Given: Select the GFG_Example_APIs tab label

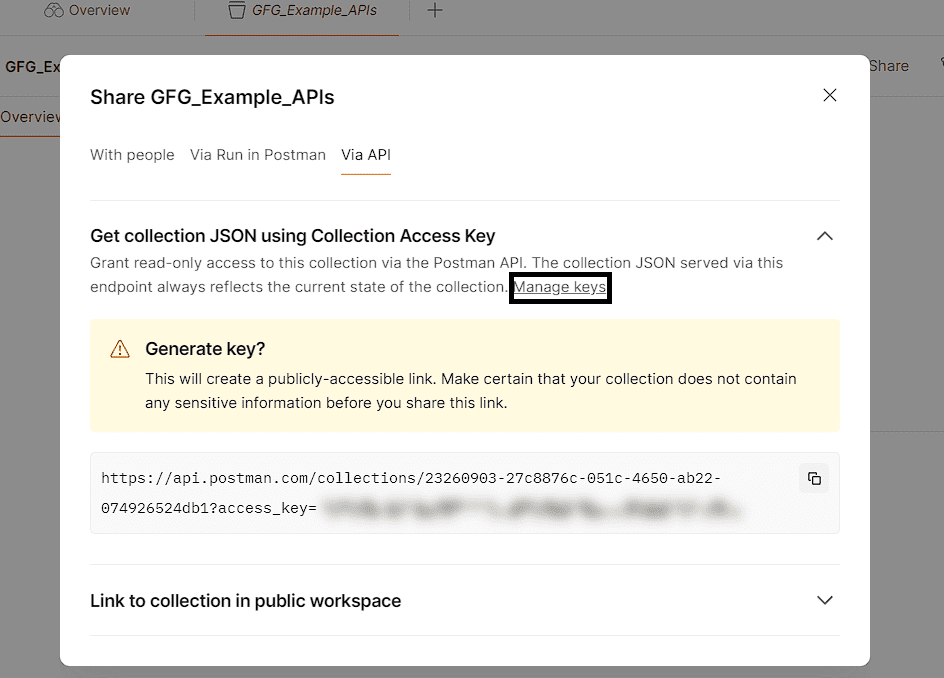Looking at the screenshot, I should coord(314,11).
